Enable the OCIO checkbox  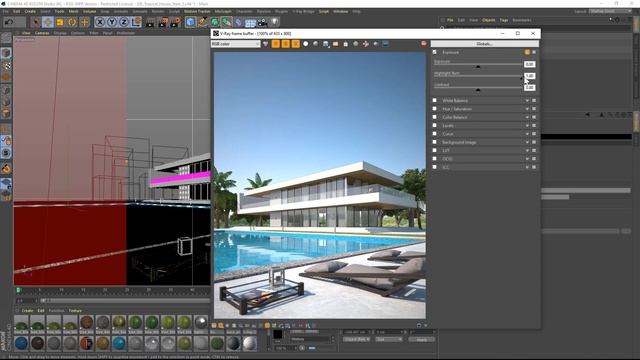coord(435,159)
